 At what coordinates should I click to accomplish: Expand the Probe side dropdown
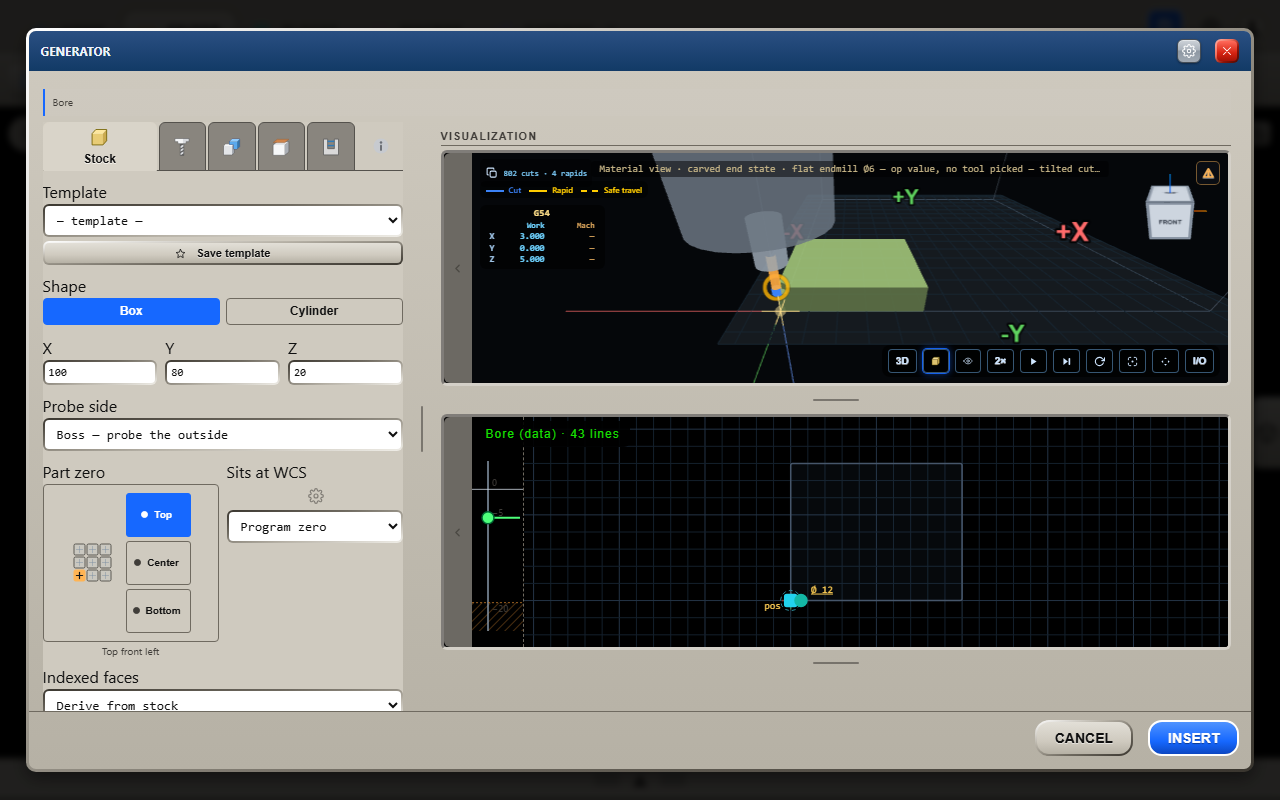(222, 434)
